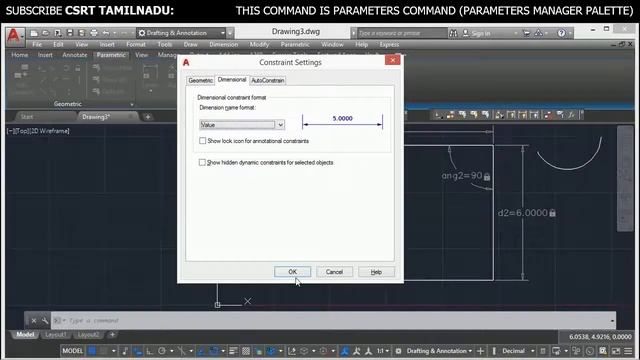Expand the Quick Access toolbar customize arrow
Viewport: 640px width, 360px height.
[230, 33]
